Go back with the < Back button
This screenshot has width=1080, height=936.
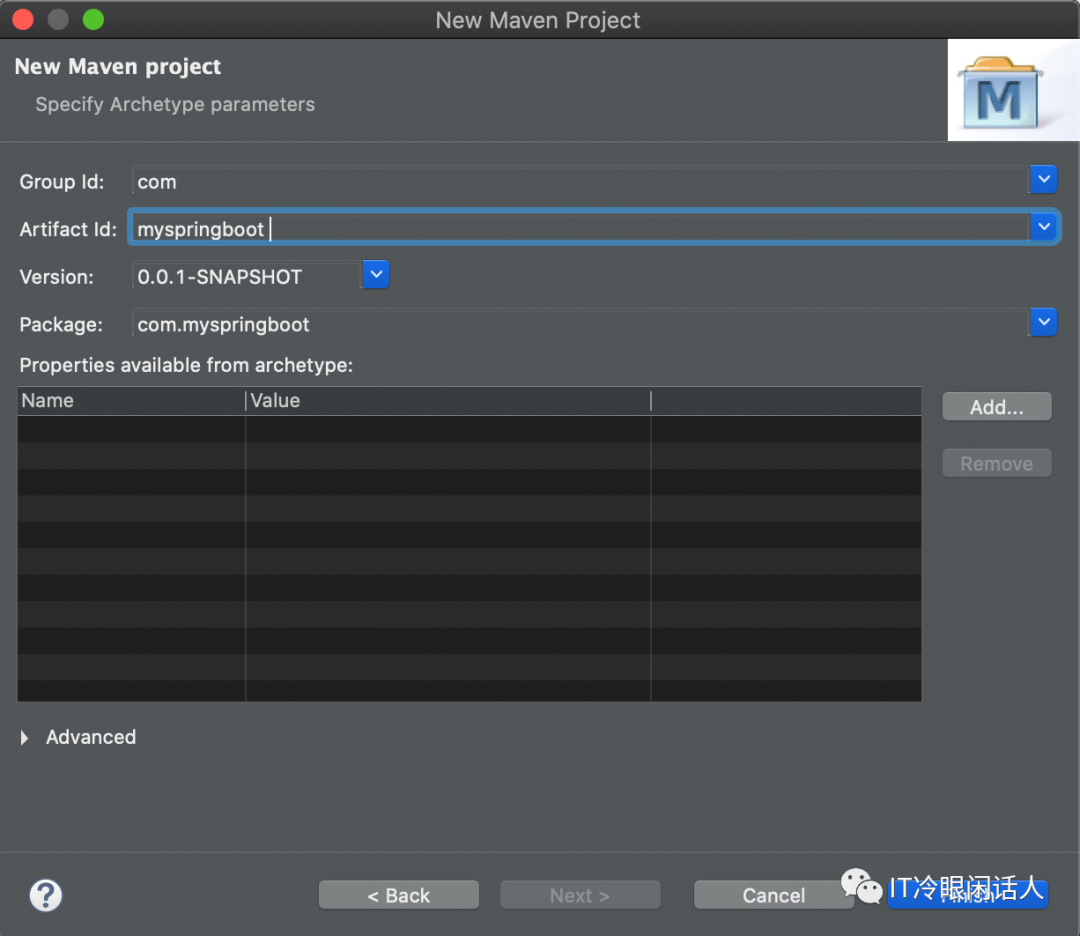coord(399,895)
